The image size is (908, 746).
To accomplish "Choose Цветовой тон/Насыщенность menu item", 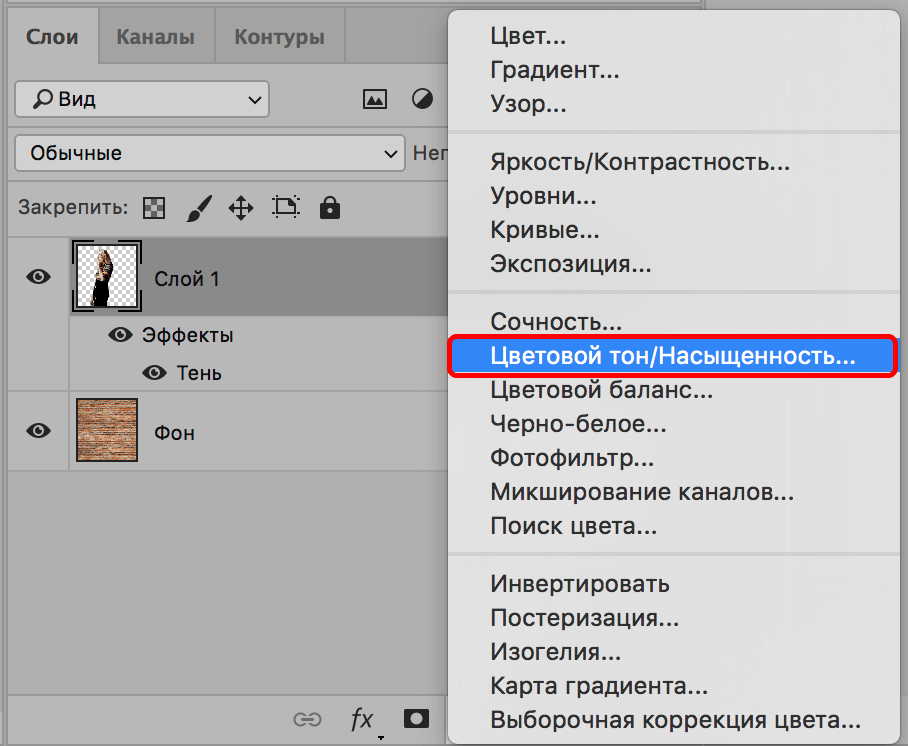I will [x=672, y=356].
